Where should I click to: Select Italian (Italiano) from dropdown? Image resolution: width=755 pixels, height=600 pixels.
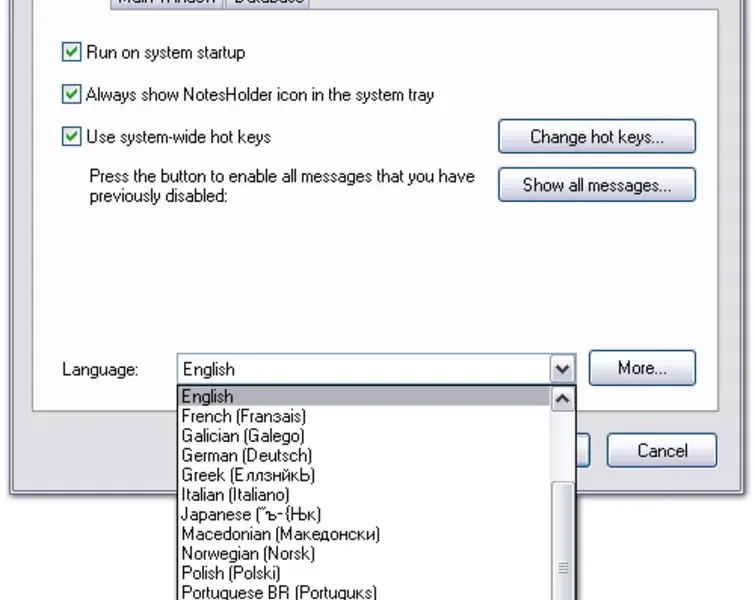pos(364,495)
